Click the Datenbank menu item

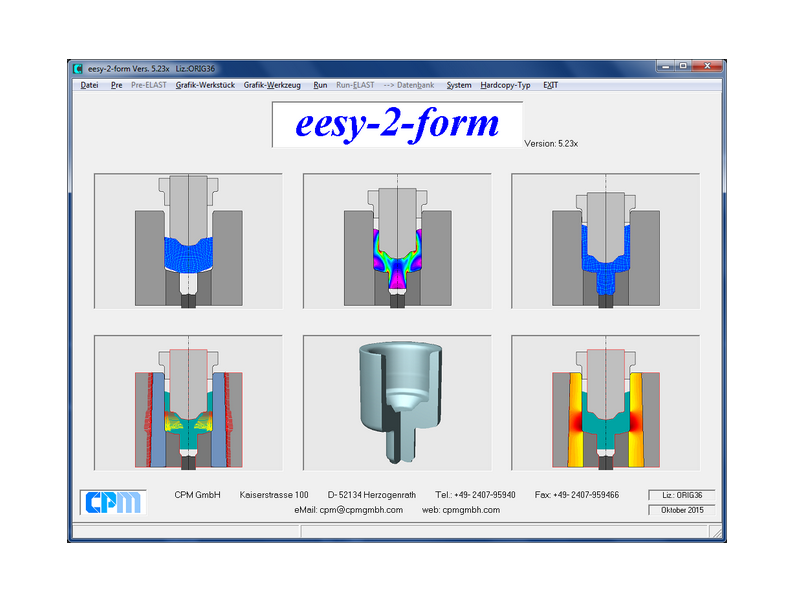[x=409, y=85]
